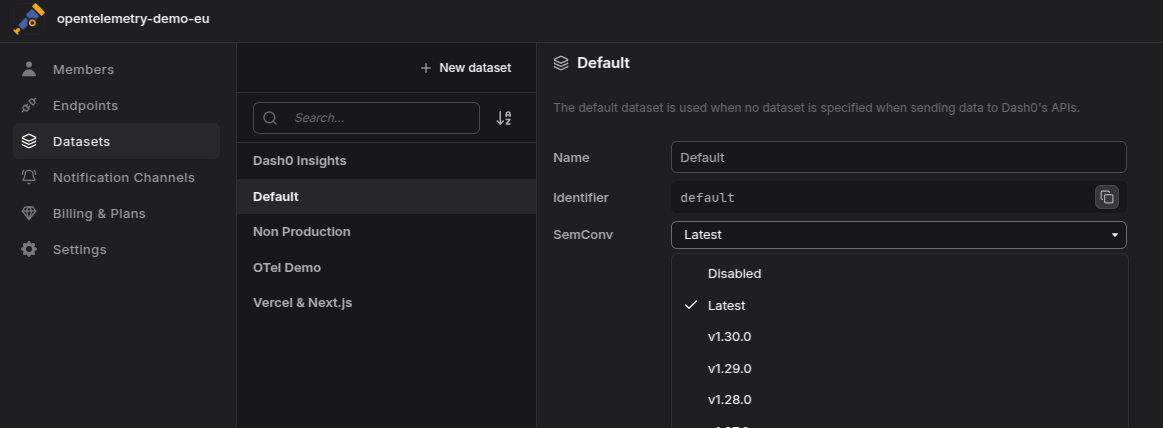Click the Members person icon

point(29,69)
